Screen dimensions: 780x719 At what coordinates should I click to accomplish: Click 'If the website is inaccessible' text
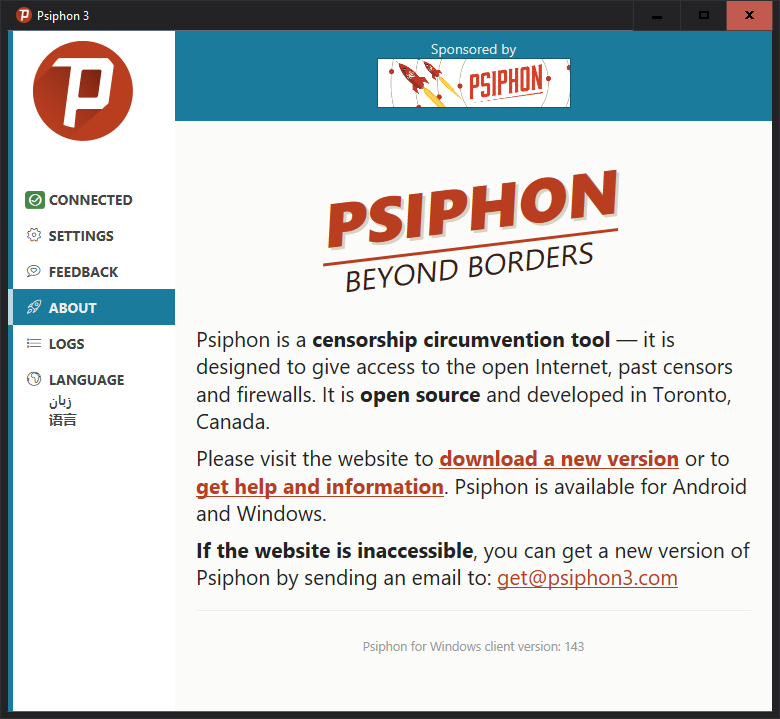334,551
